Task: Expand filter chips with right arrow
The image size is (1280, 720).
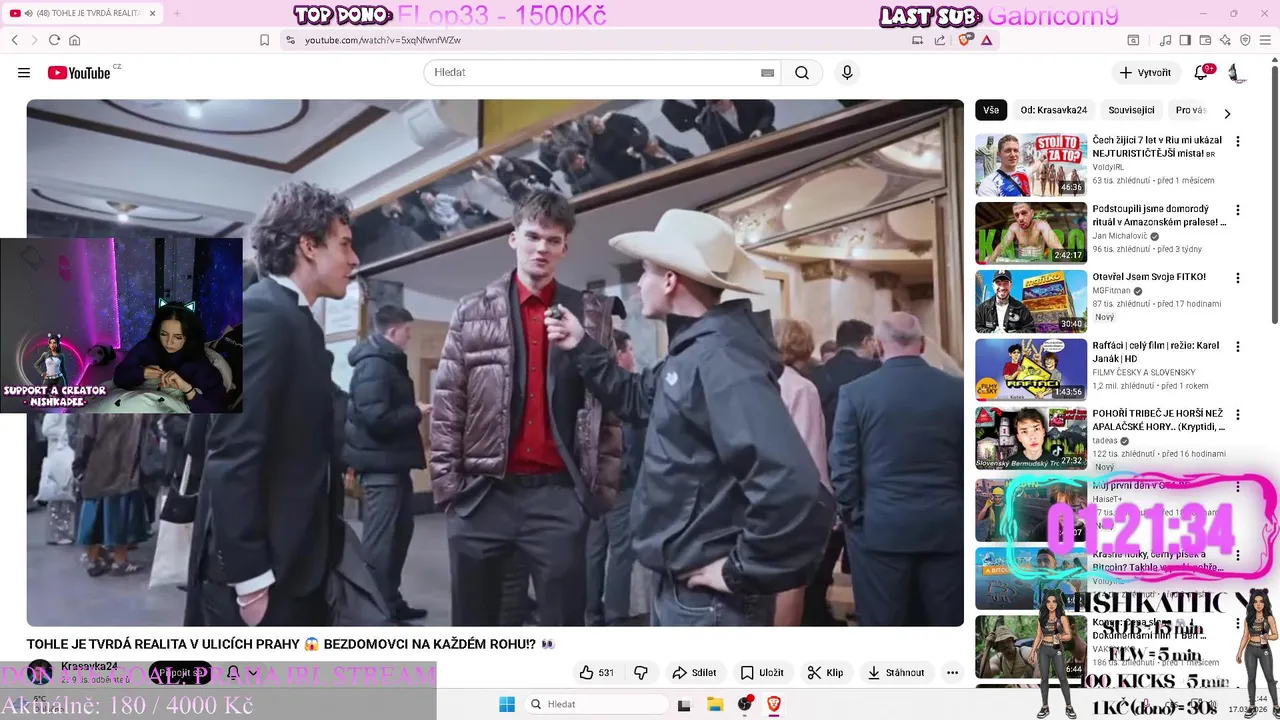Action: click(1227, 113)
